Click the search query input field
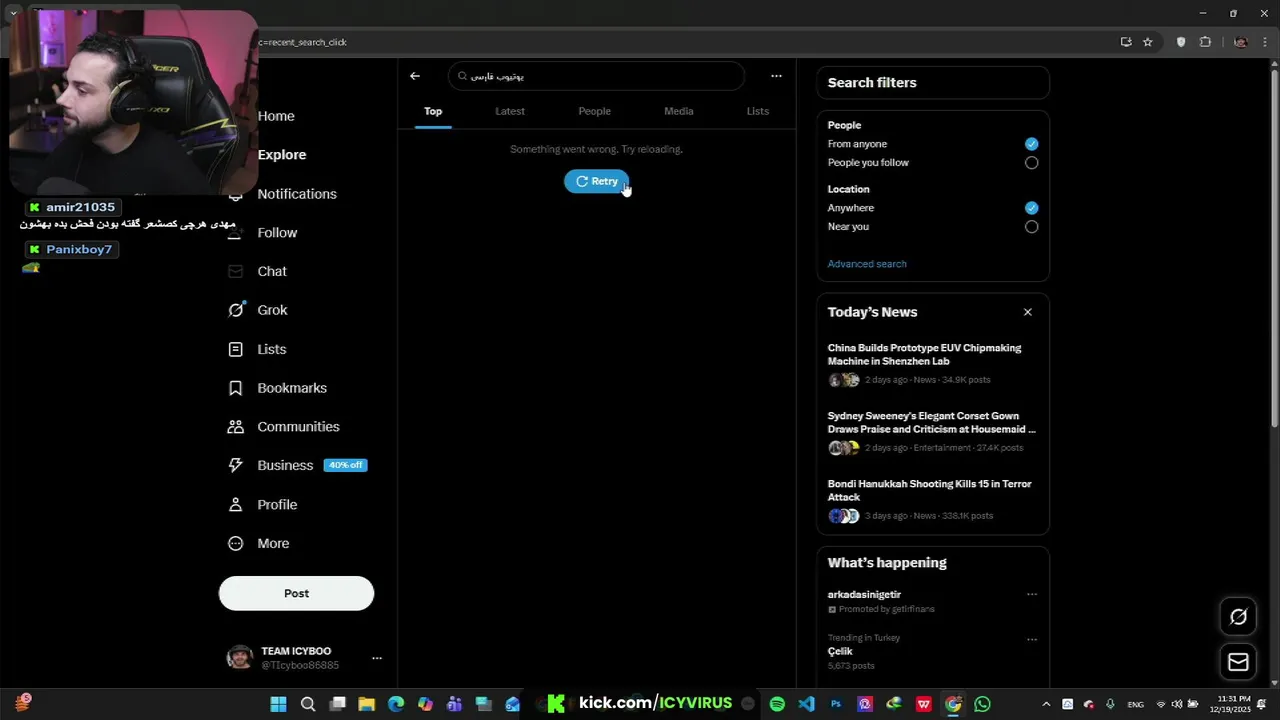 [597, 76]
